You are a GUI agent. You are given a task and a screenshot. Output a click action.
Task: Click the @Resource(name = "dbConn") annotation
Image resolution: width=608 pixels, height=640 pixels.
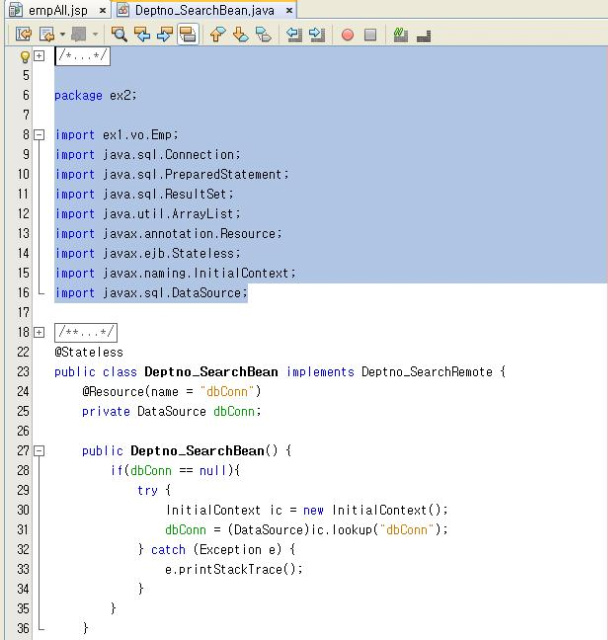pyautogui.click(x=171, y=391)
